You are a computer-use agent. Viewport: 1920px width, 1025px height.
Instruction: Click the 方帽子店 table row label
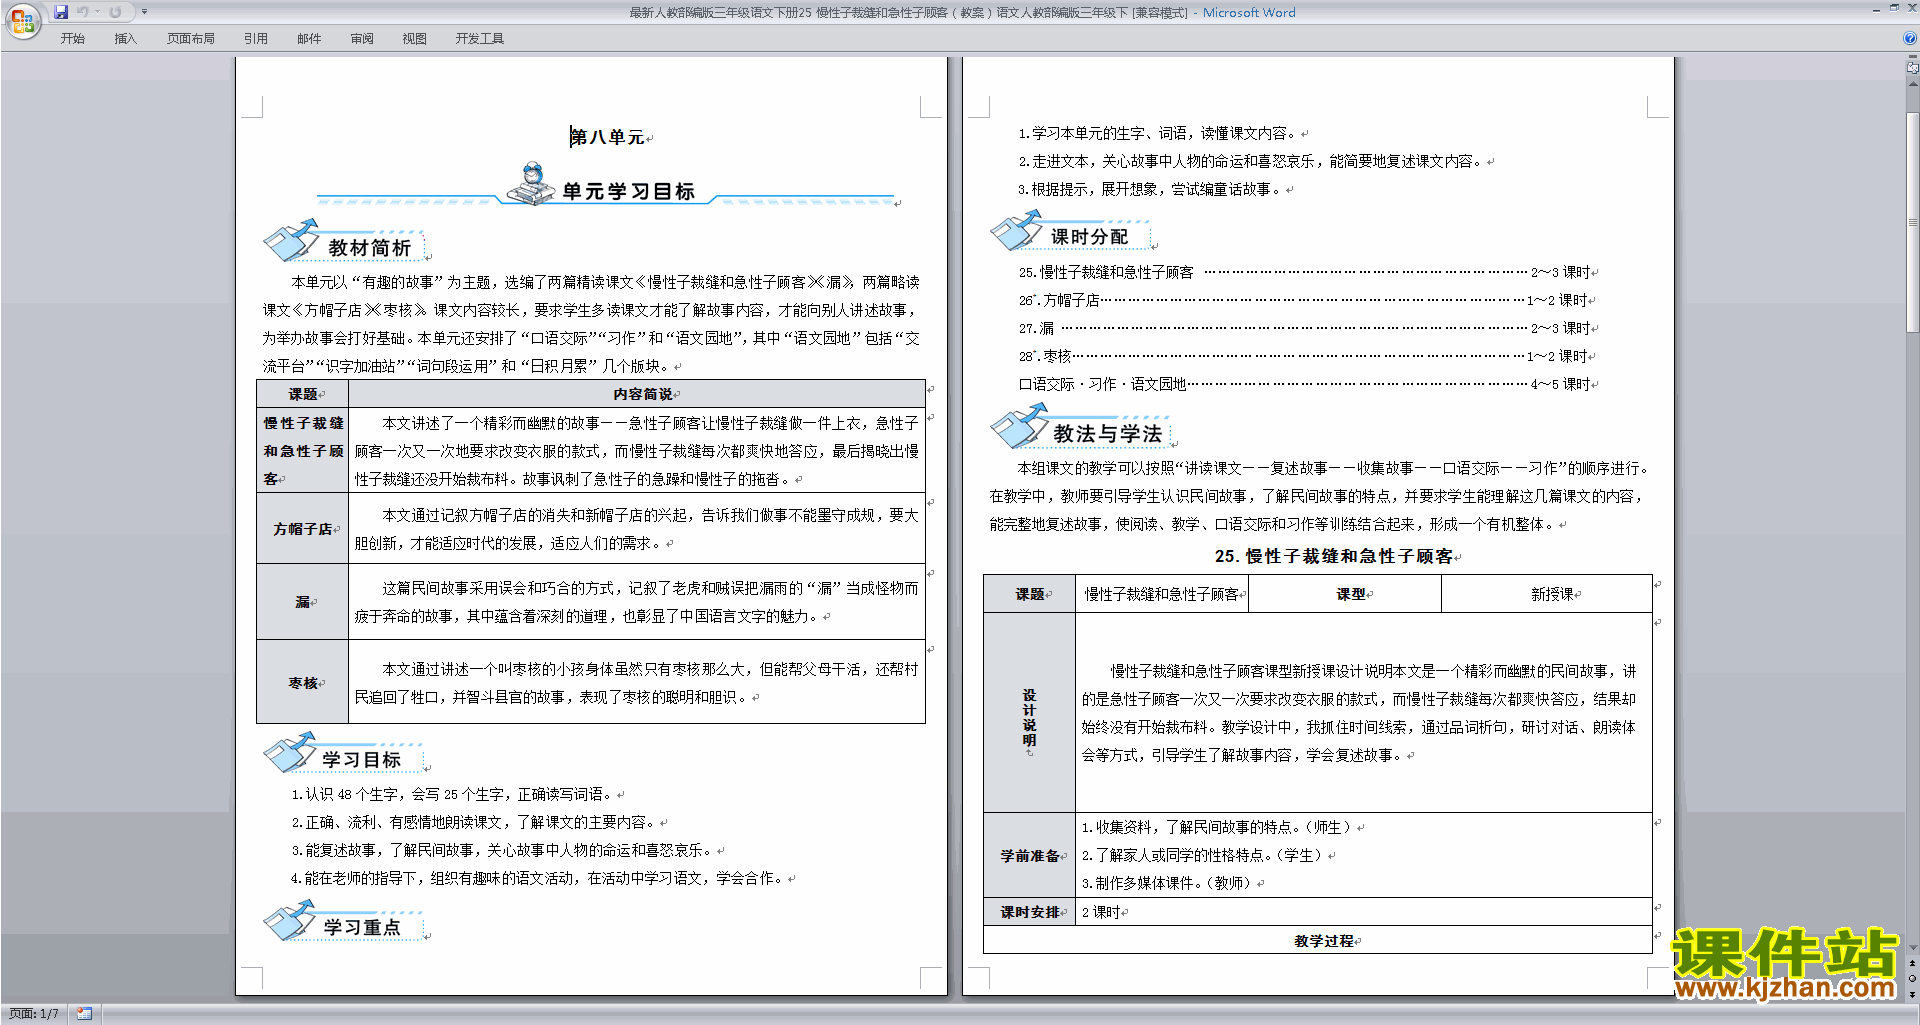tap(302, 529)
